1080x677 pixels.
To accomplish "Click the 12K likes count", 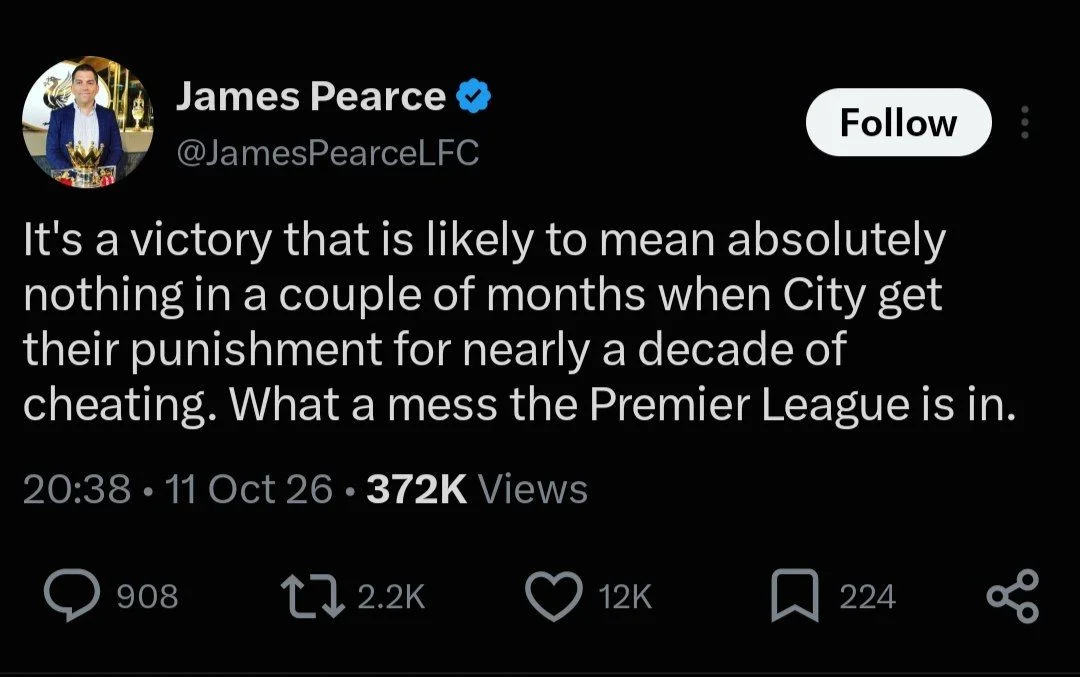I will pos(625,596).
